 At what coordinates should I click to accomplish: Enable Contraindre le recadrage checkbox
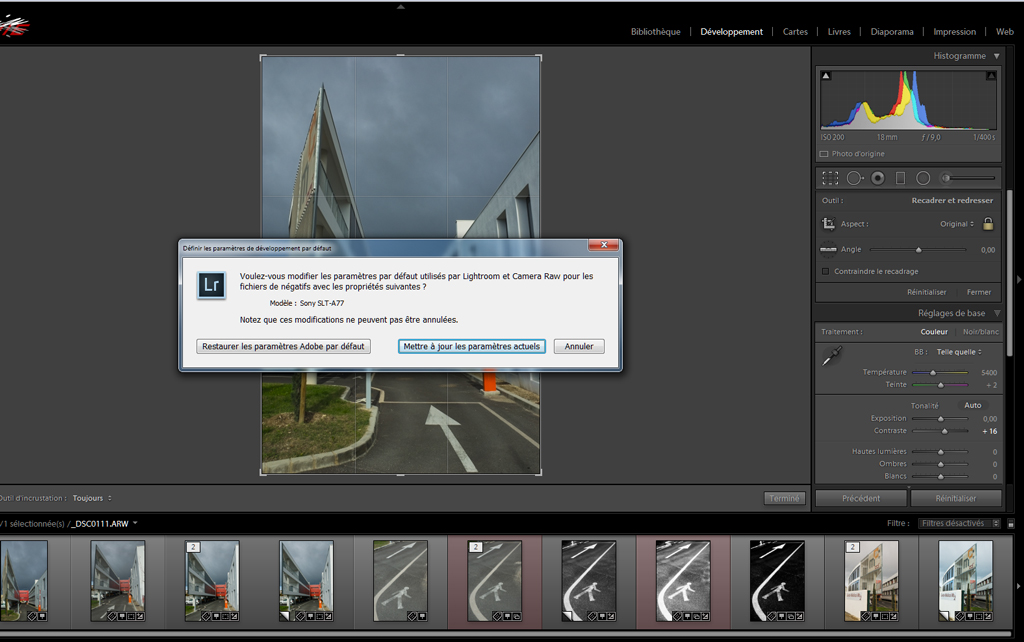(825, 271)
